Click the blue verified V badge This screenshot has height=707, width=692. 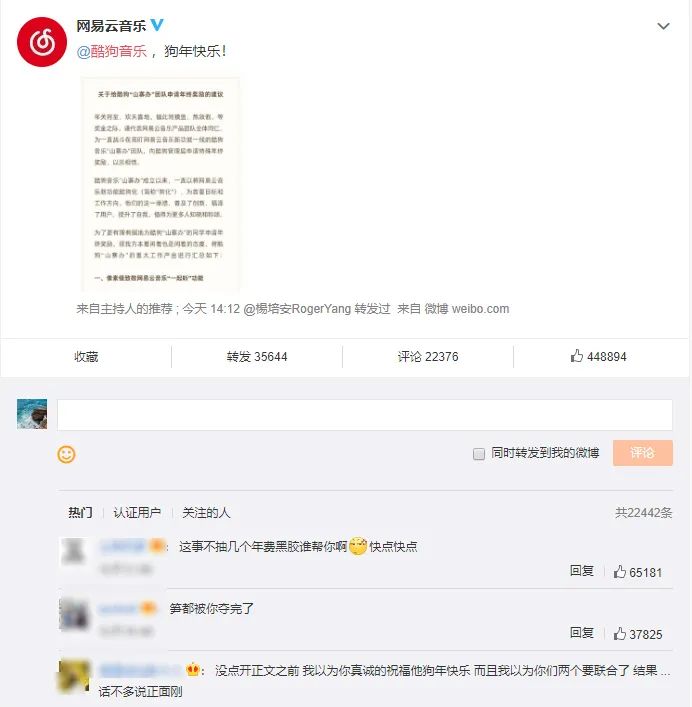pos(157,25)
